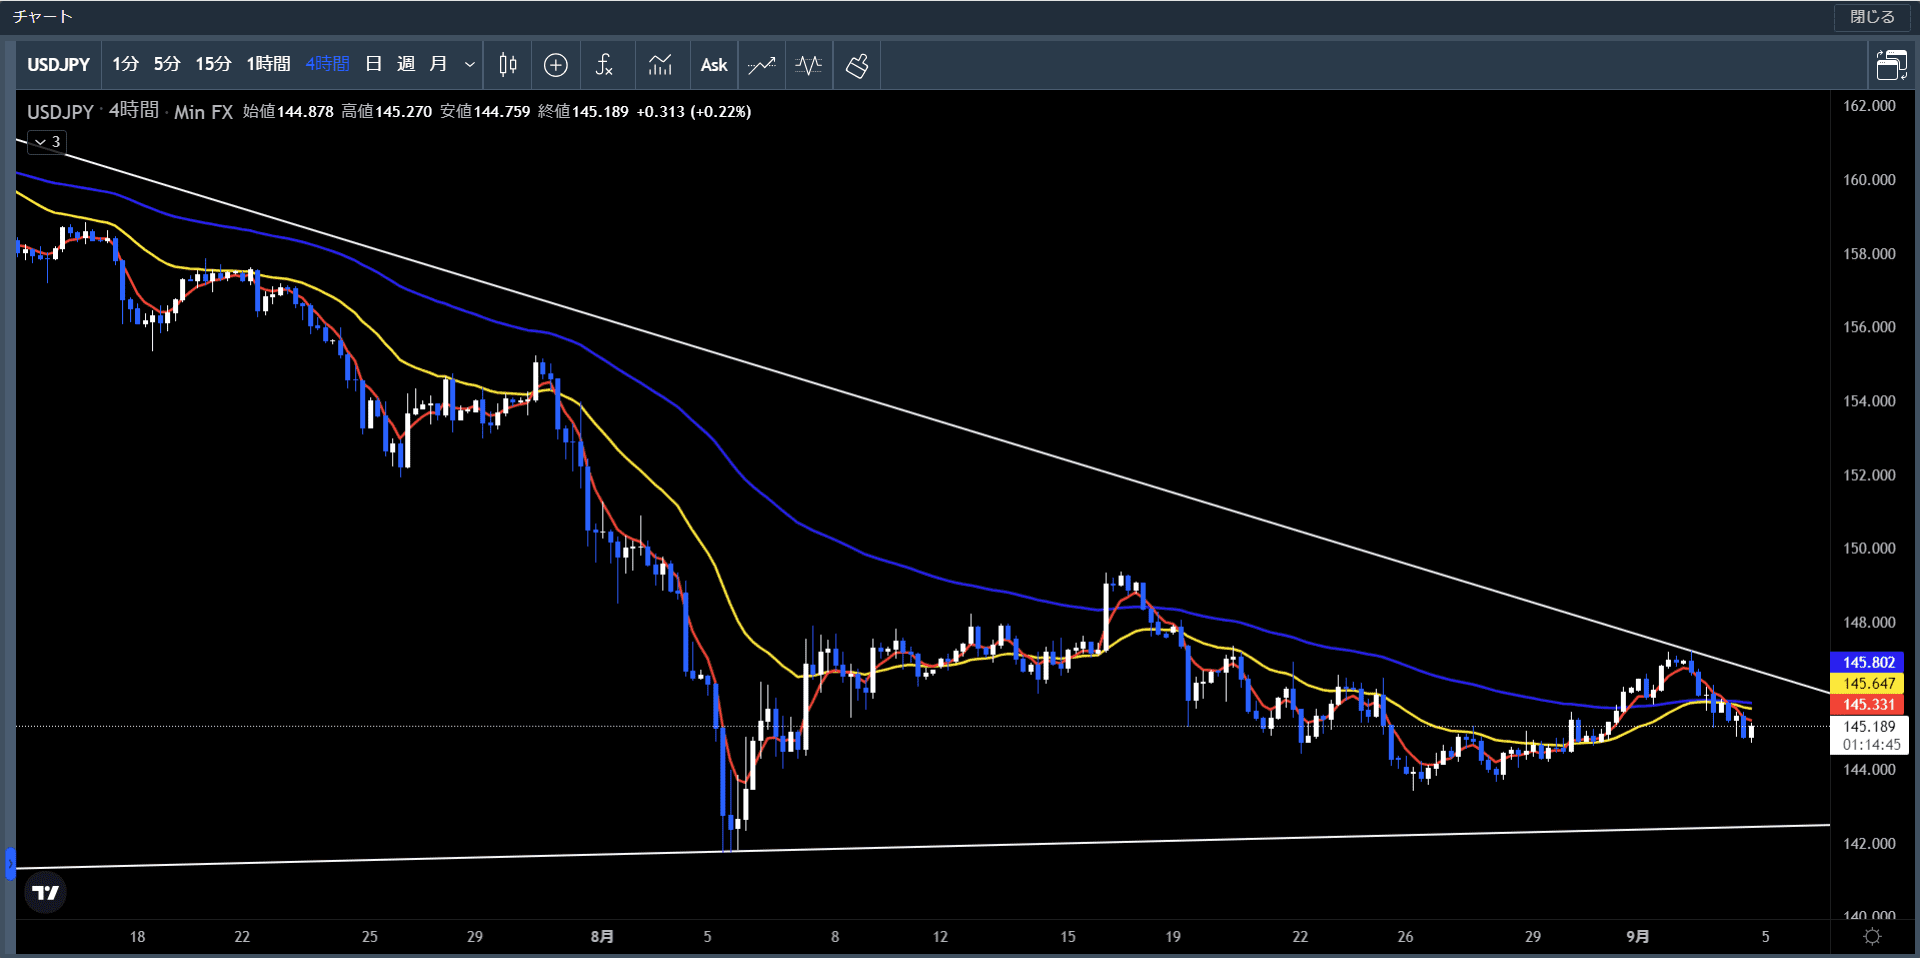
Task: Click the 150.000 price axis label
Action: pyautogui.click(x=1869, y=548)
